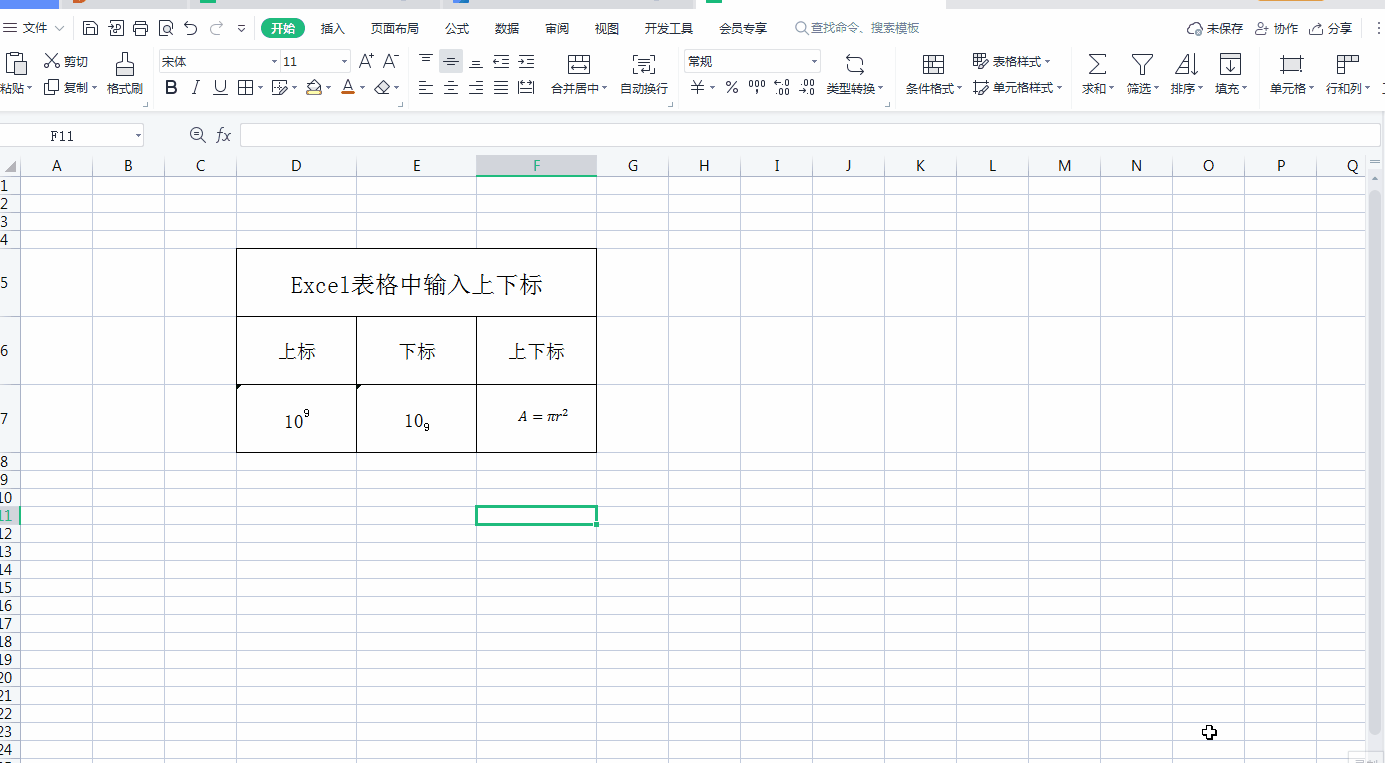Toggle bold formatting
The width and height of the screenshot is (1385, 763).
point(170,87)
